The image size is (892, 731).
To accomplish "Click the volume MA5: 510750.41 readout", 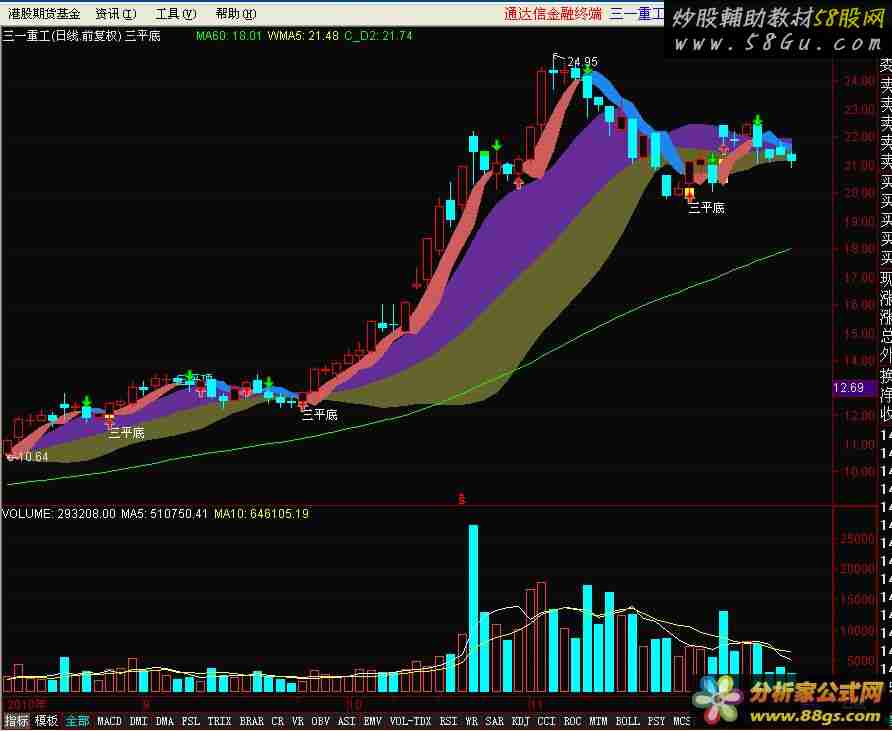I will (164, 514).
